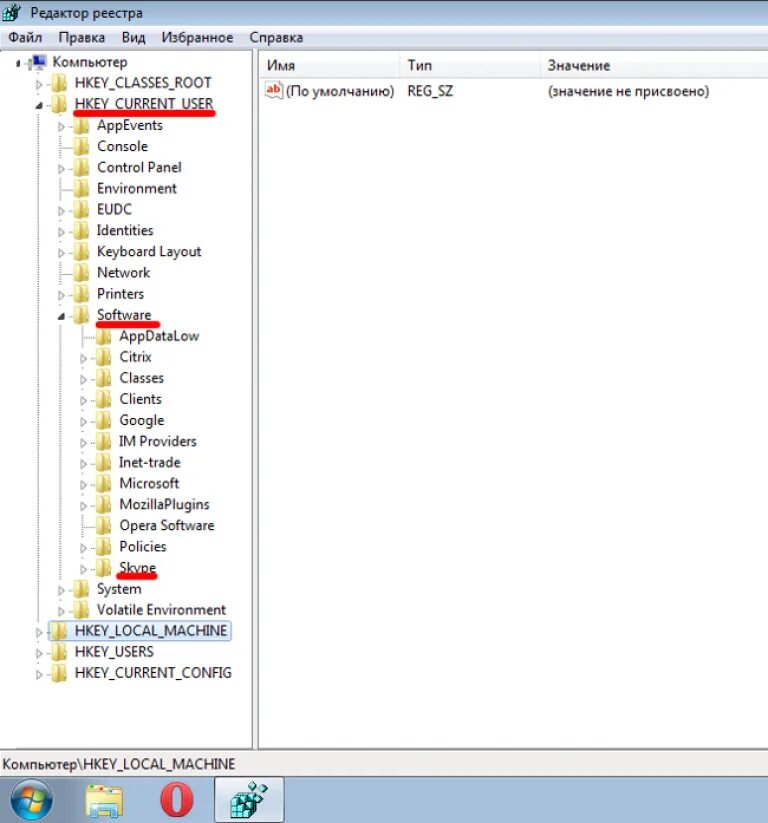This screenshot has width=768, height=823.
Task: Expand the Microsoft key
Action: coord(83,485)
